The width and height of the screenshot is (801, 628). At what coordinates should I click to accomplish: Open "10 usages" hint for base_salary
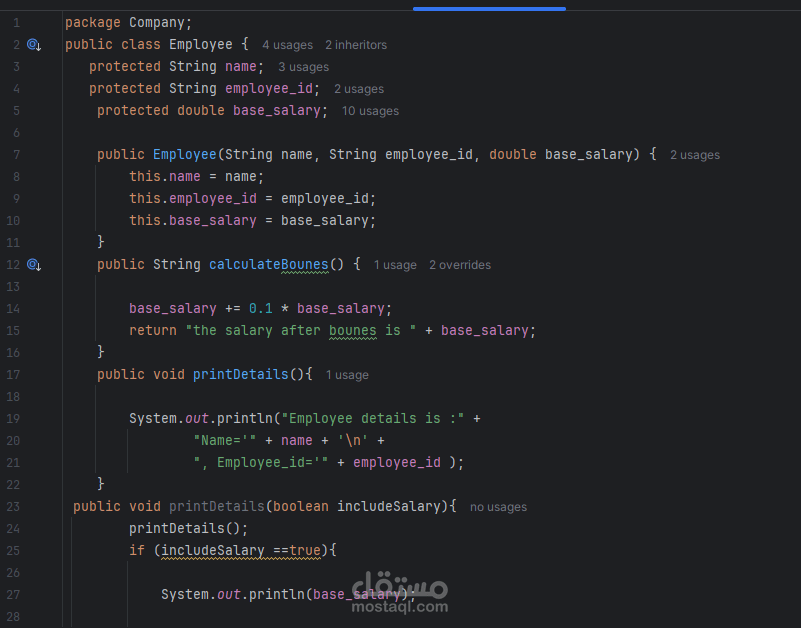[x=370, y=111]
